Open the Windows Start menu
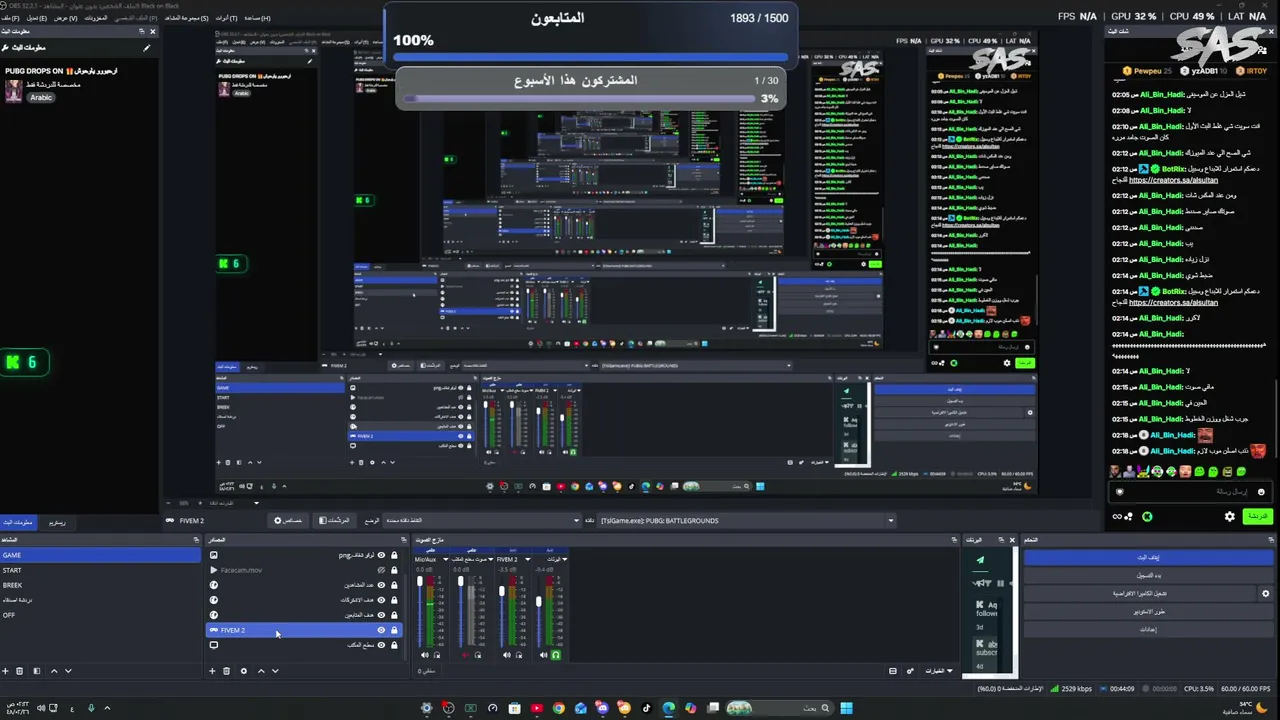 pos(846,708)
